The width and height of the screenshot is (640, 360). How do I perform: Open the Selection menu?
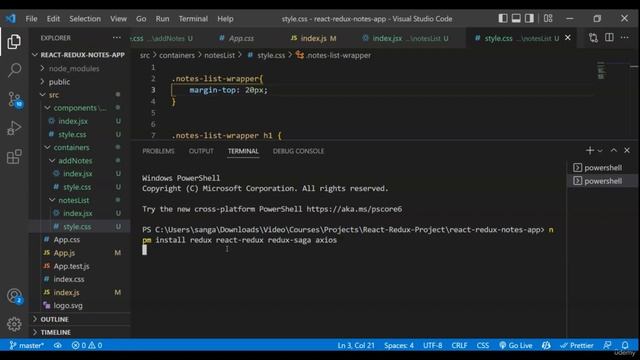(85, 19)
